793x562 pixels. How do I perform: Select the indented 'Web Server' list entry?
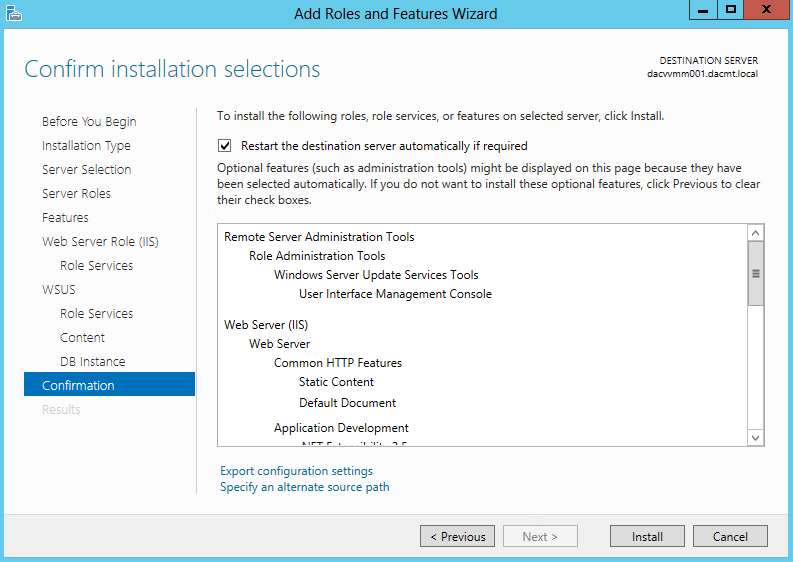(279, 344)
